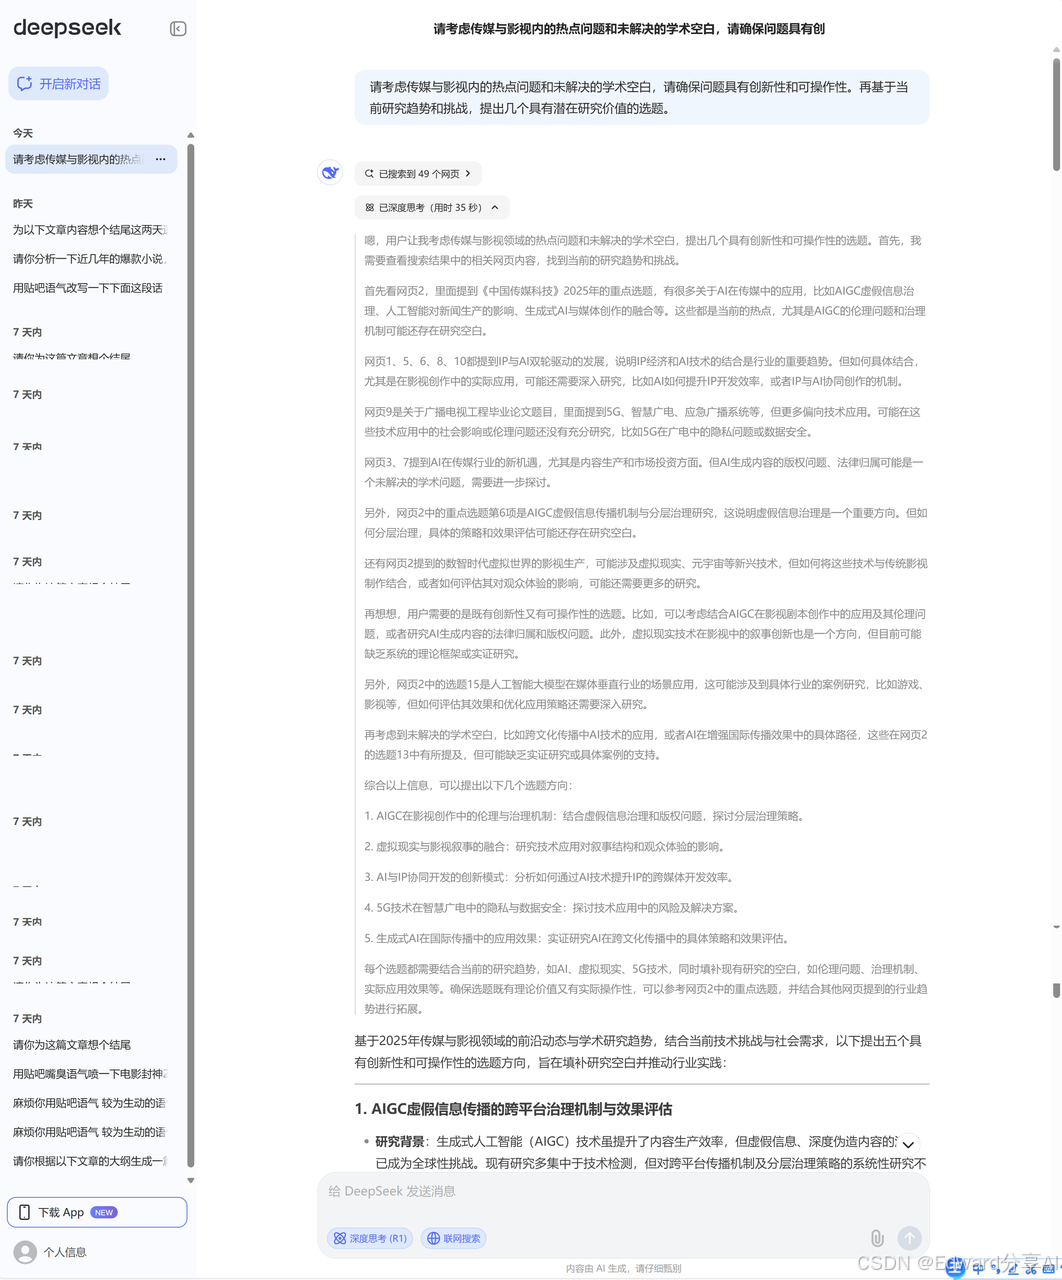Click the sidebar scrollbar up arrow
The height and width of the screenshot is (1280, 1062).
(190, 135)
